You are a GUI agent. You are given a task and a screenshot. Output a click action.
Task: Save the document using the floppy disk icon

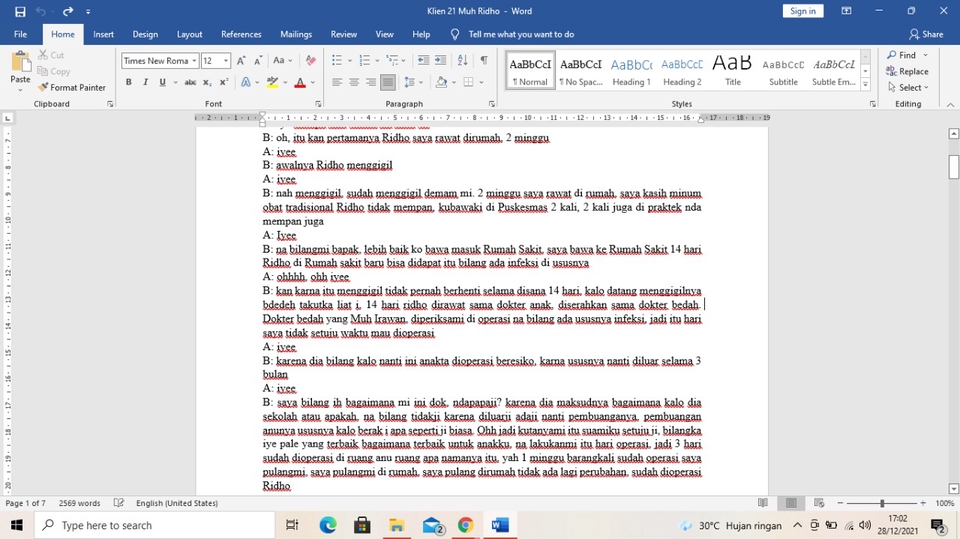click(x=20, y=11)
